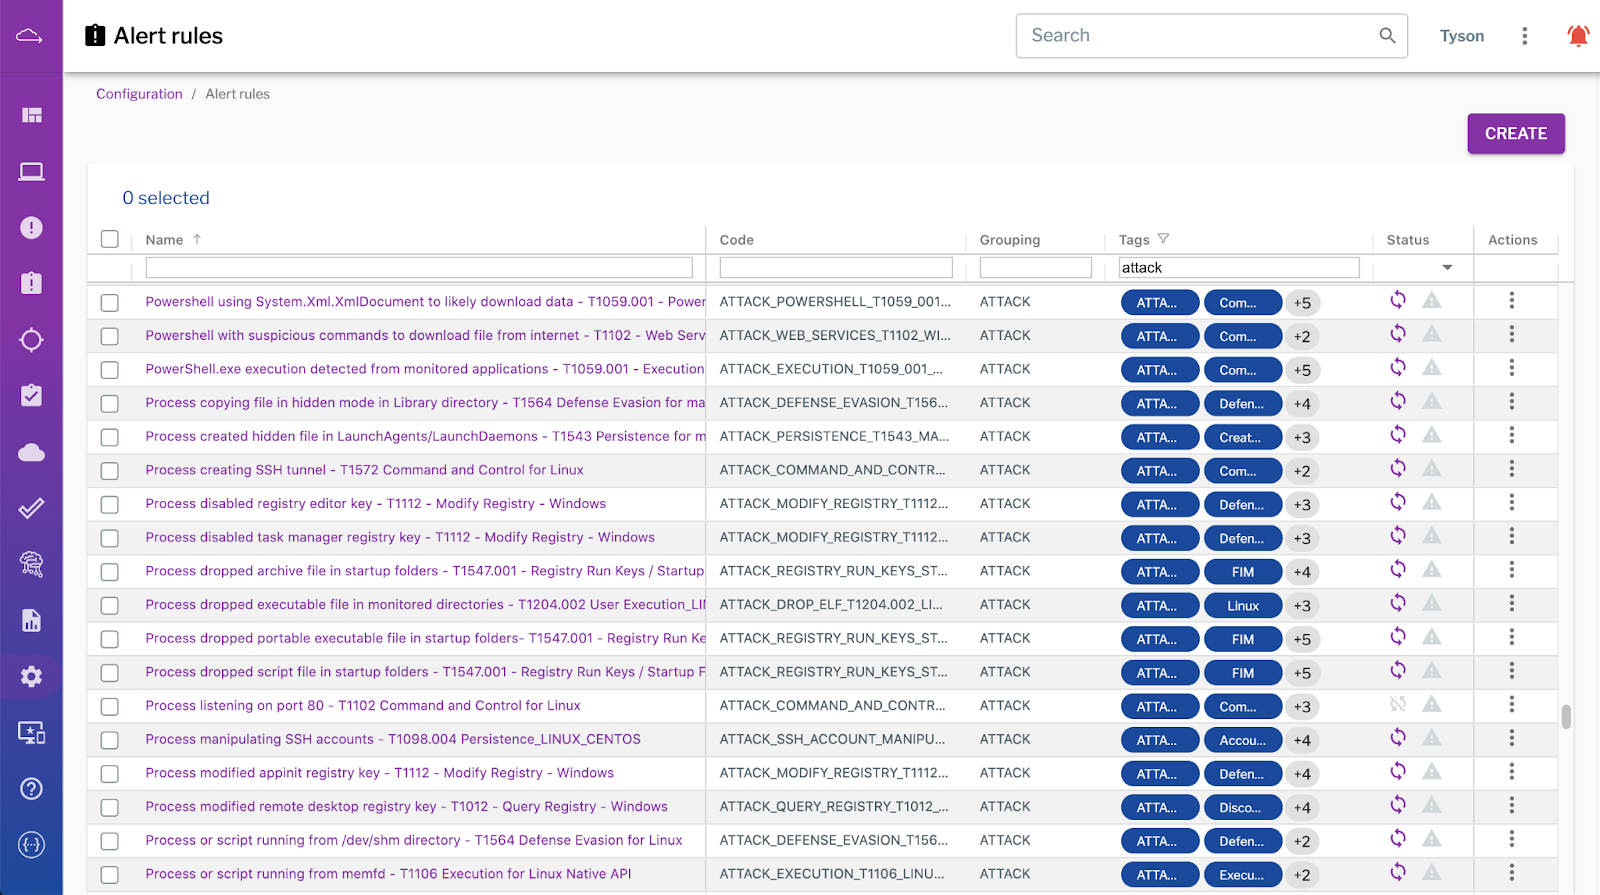Go to Configuration breadcrumb link

pos(139,94)
